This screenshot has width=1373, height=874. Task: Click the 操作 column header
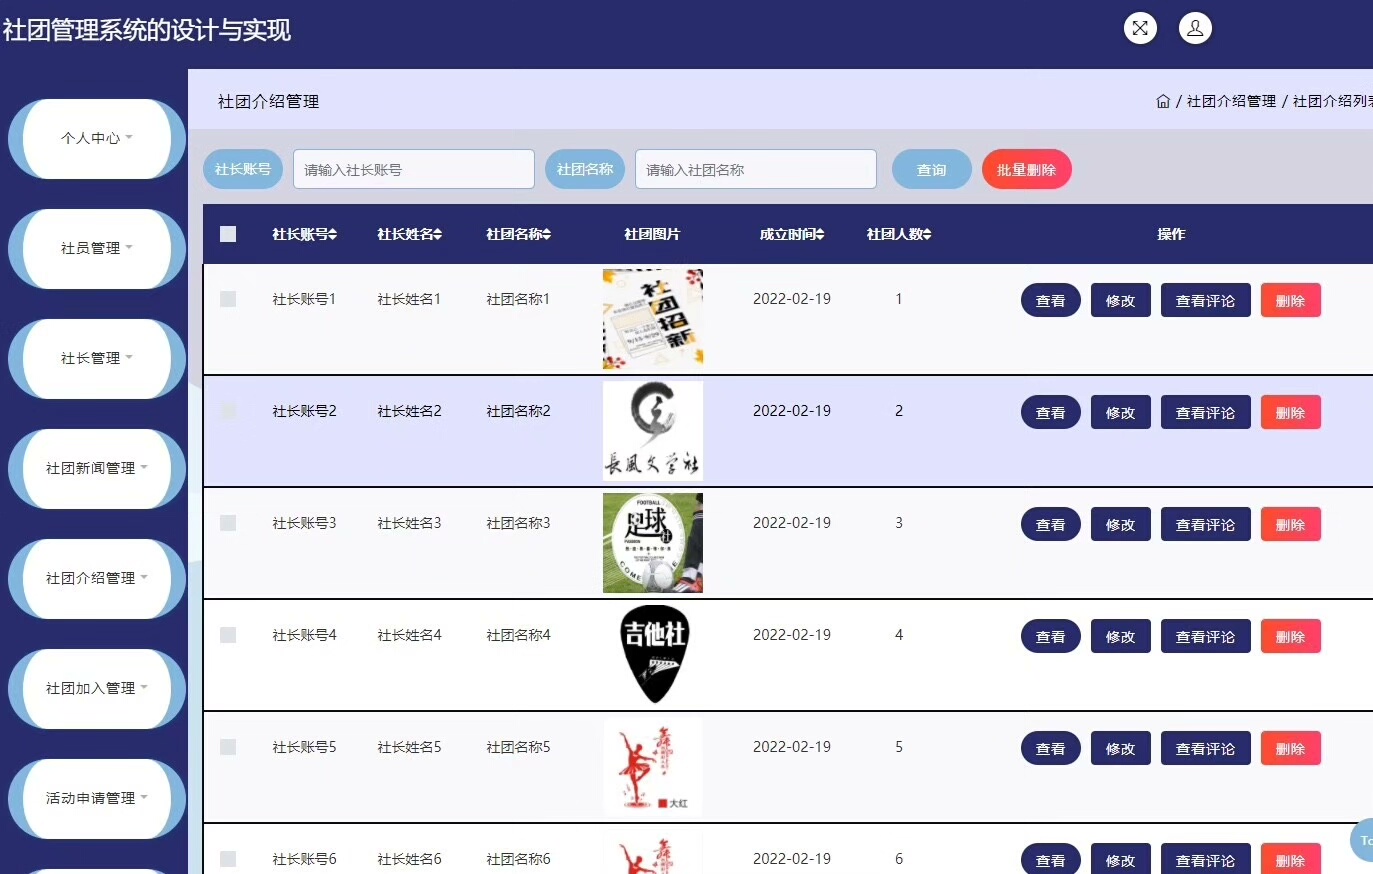click(x=1171, y=234)
